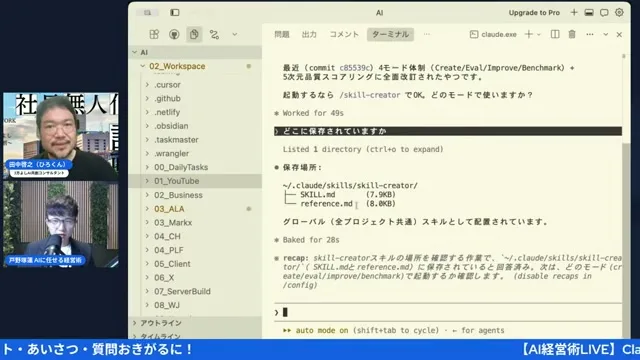Expand the 00_DailyTasks folder
The height and width of the screenshot is (360, 640).
point(195,167)
